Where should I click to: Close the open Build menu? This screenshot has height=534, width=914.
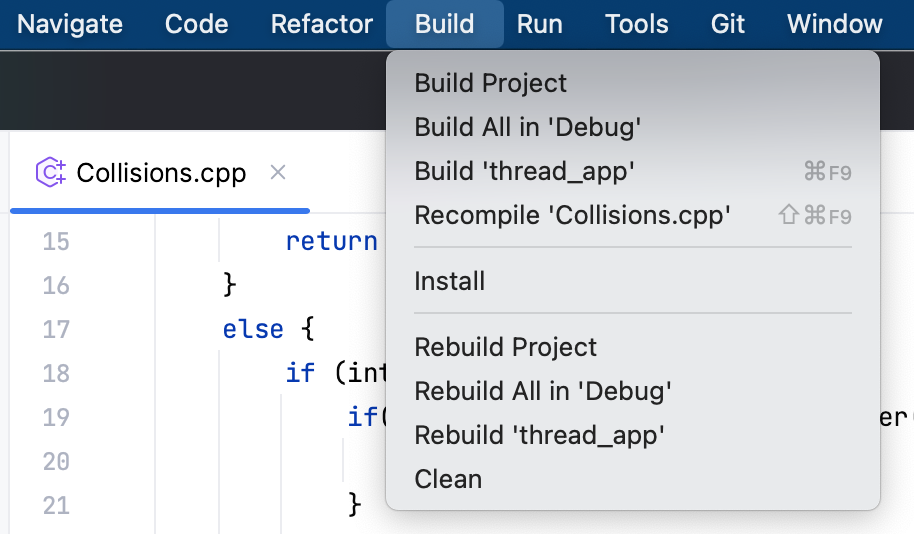[444, 24]
